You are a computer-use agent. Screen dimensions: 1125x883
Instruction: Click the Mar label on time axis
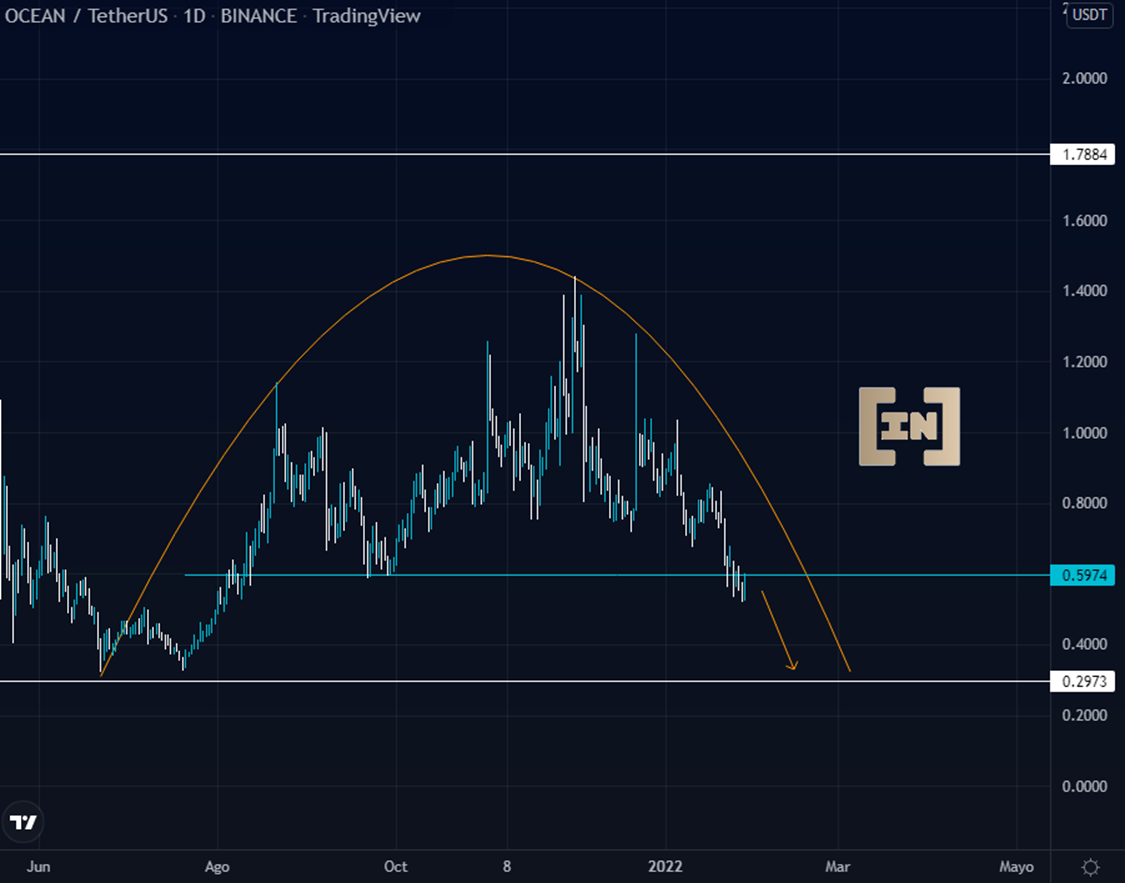pyautogui.click(x=837, y=867)
